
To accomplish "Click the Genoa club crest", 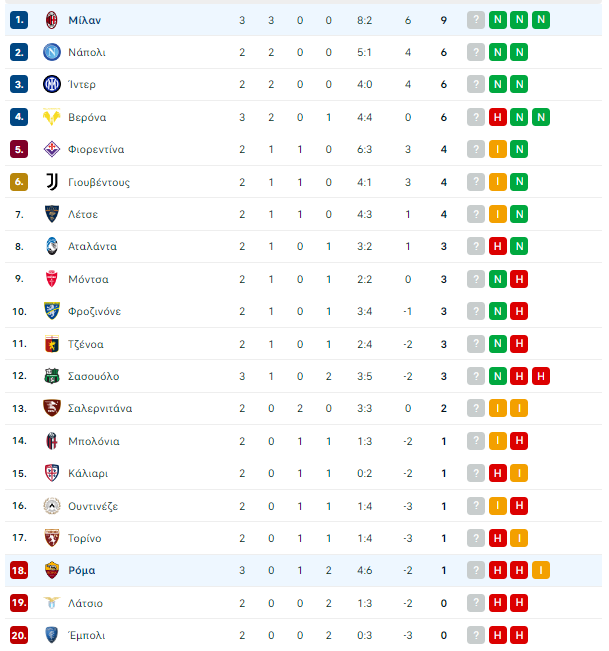I will [51, 344].
